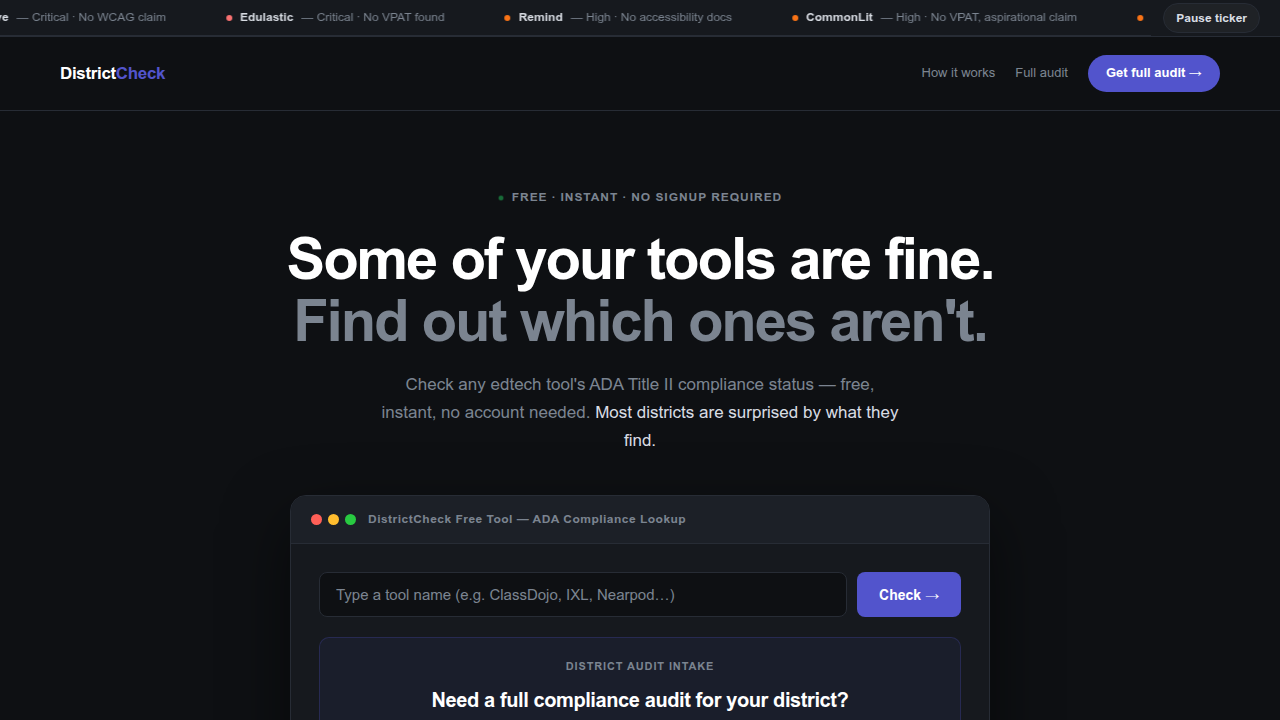1280x720 pixels.
Task: Click the District Audit Intake label
Action: pyautogui.click(x=640, y=666)
